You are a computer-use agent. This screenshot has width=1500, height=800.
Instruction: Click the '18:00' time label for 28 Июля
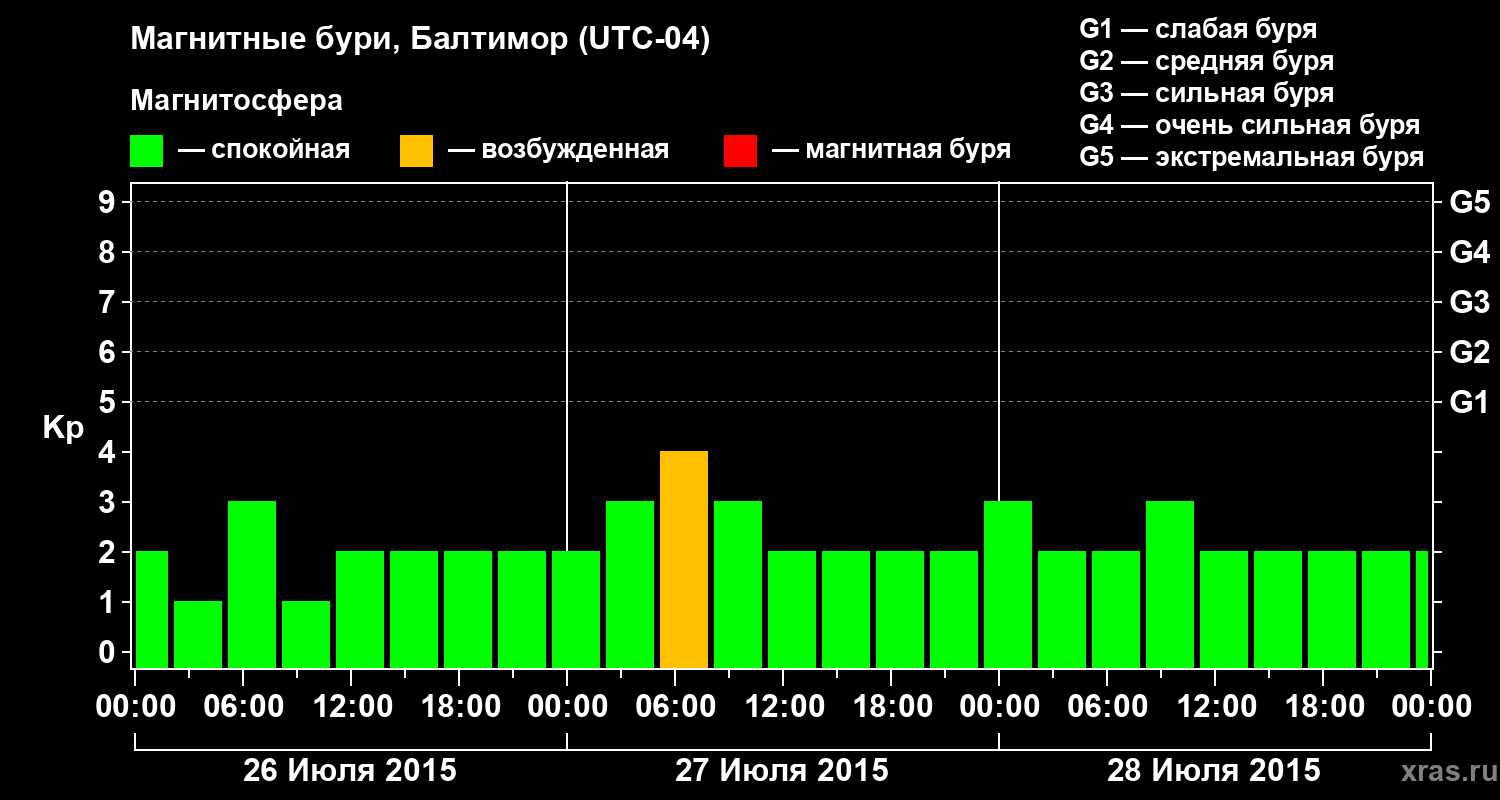pyautogui.click(x=1323, y=707)
